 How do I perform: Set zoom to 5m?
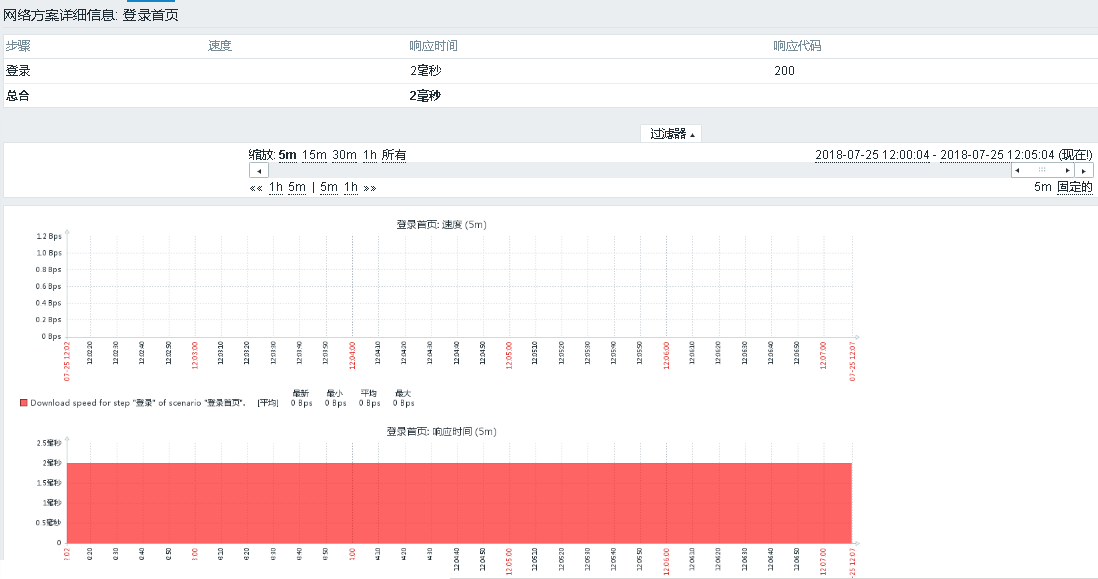(x=288, y=155)
